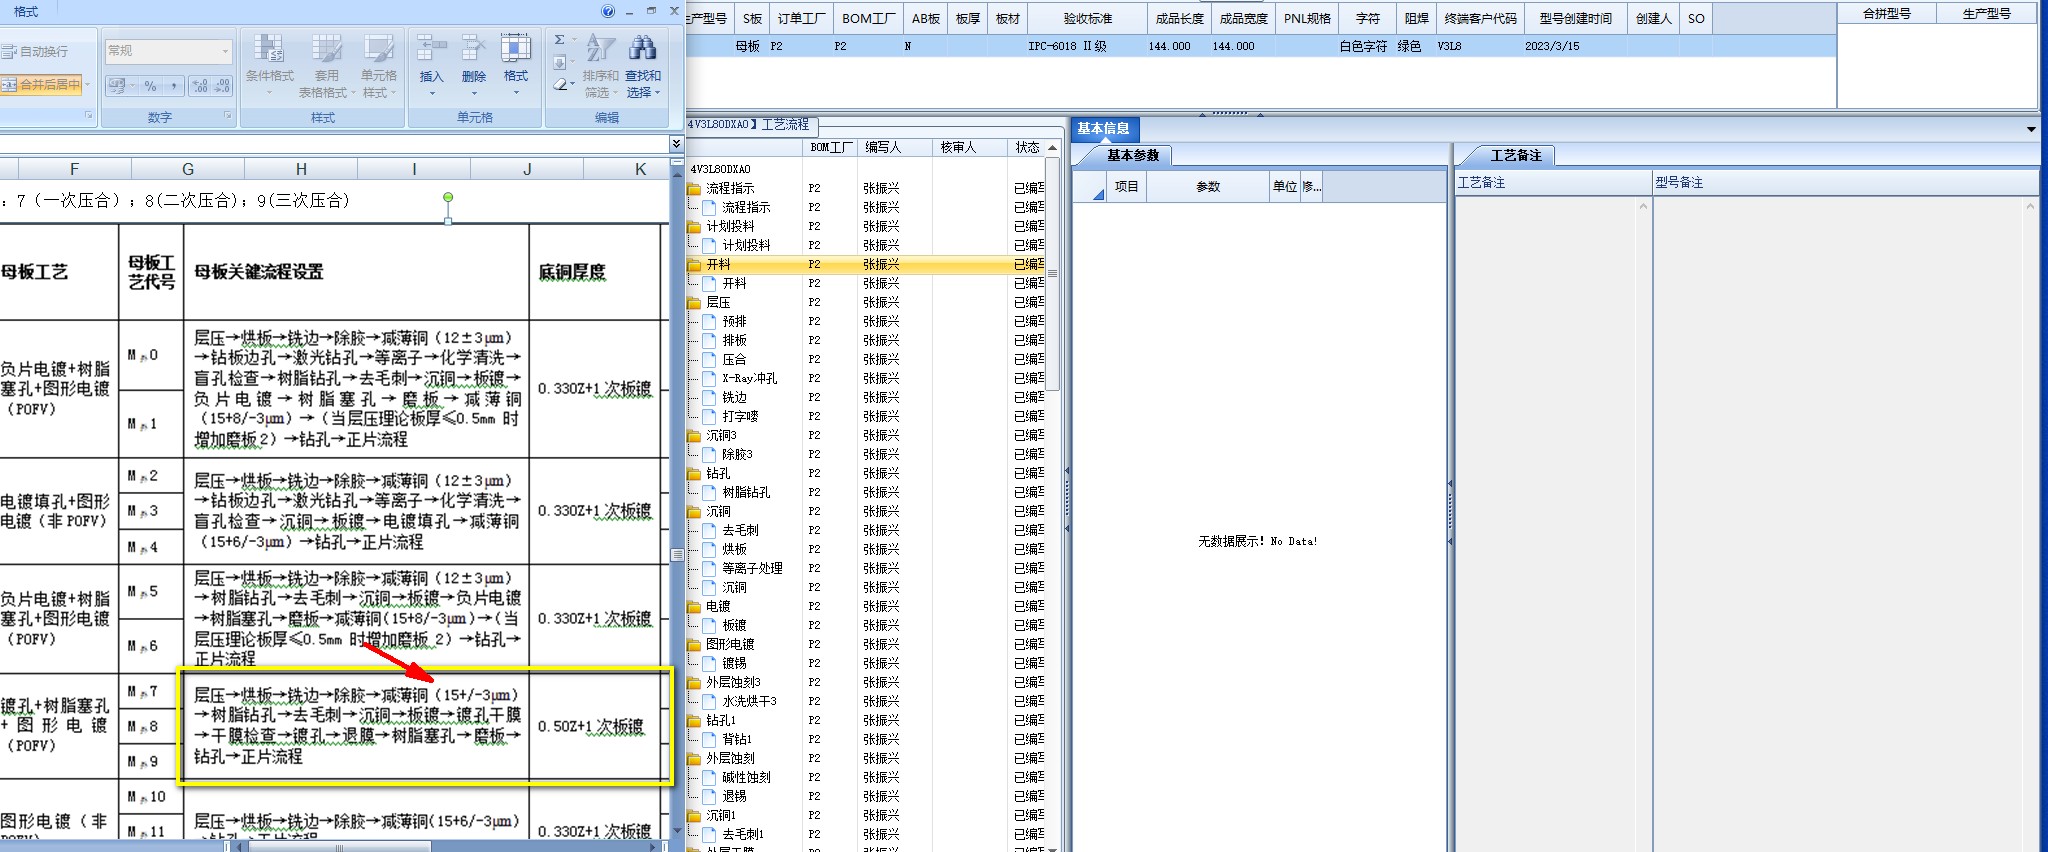
Task: Click Excel vertical scrollbar down arrow
Action: coord(677,830)
